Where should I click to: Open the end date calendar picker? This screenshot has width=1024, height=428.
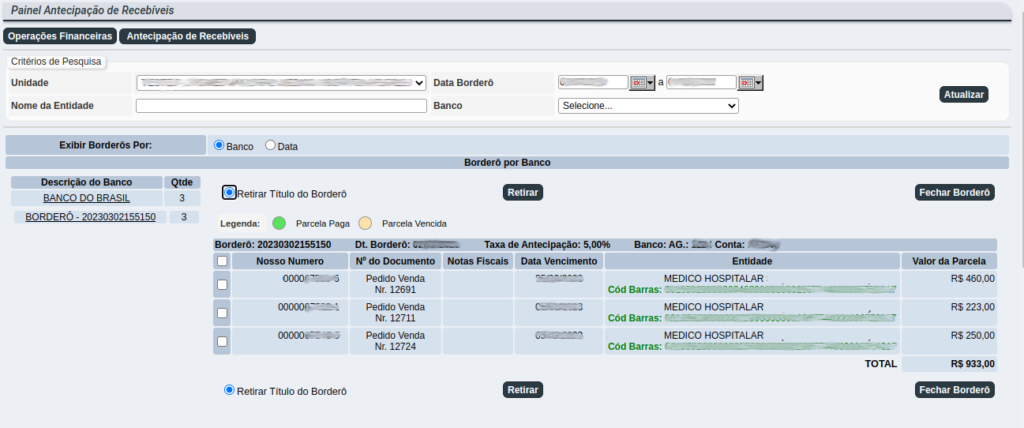751,82
